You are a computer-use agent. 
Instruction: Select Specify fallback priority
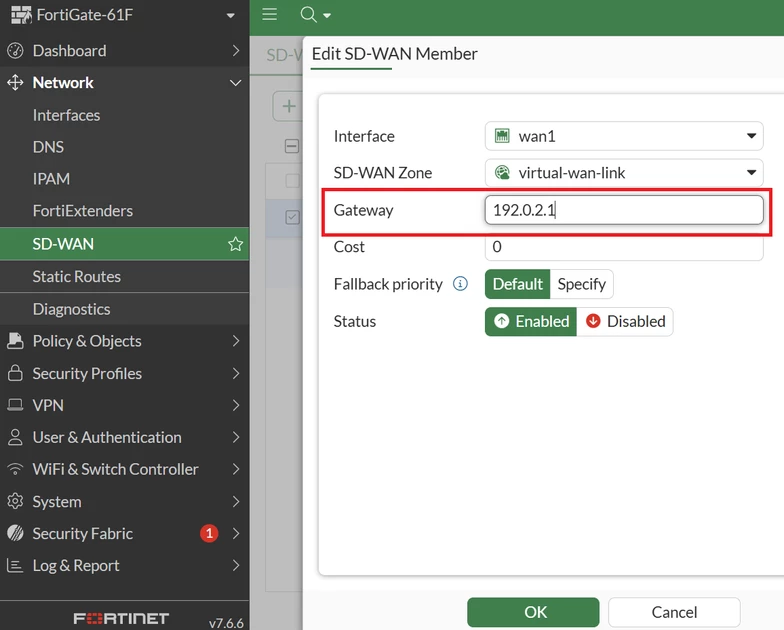pyautogui.click(x=582, y=284)
